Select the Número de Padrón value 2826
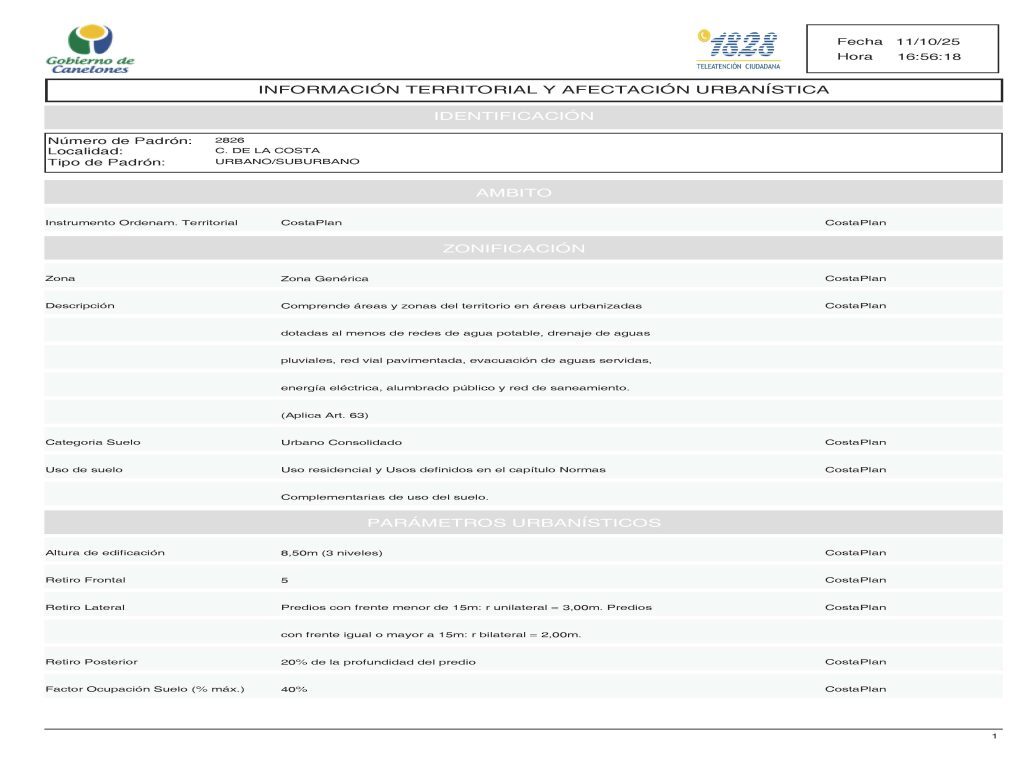This screenshot has width=1024, height=778. coord(230,140)
